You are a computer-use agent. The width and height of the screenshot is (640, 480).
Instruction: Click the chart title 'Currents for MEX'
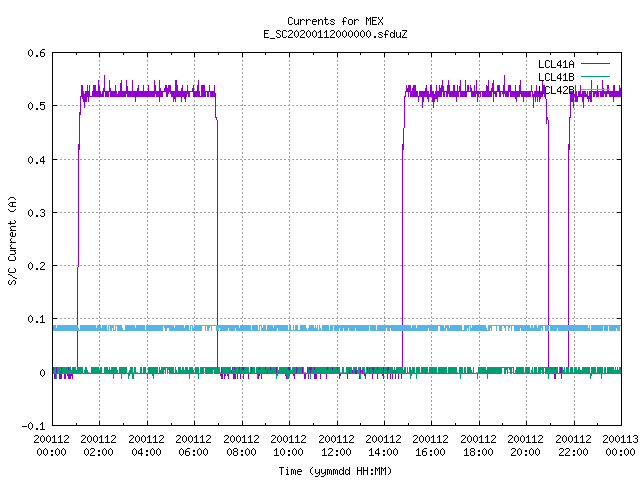(x=335, y=21)
